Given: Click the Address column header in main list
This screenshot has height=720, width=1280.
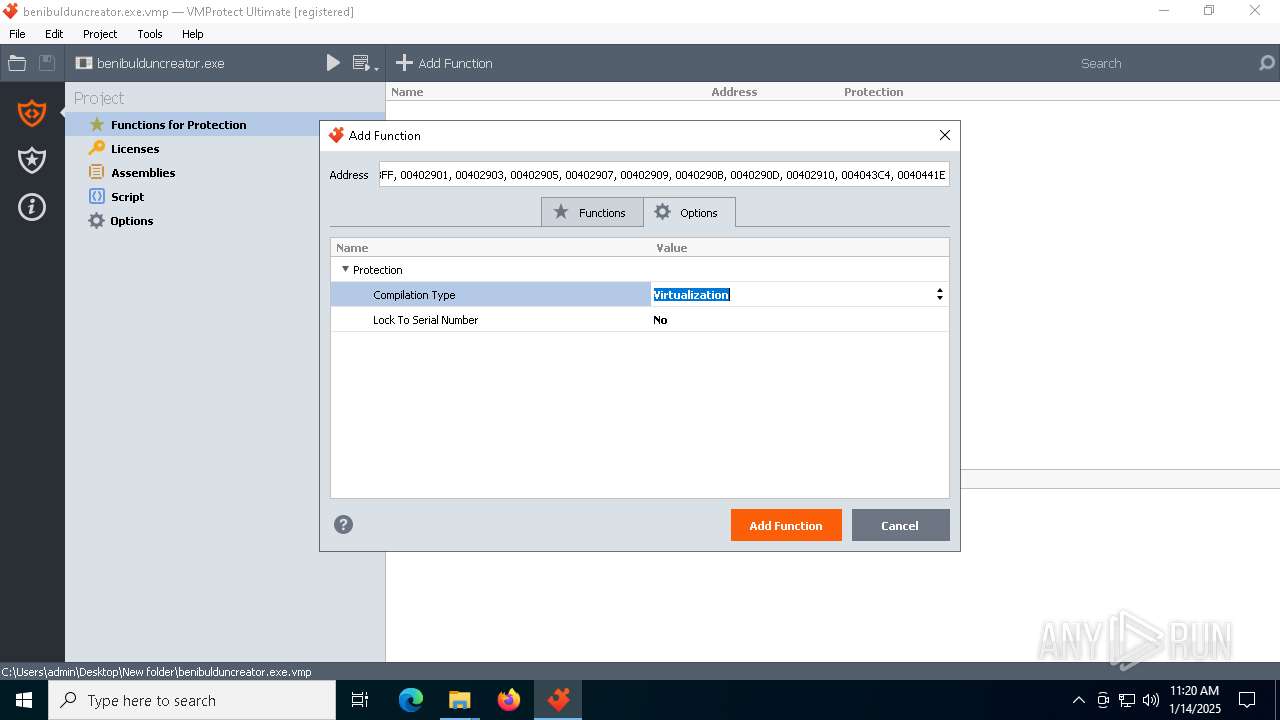Looking at the screenshot, I should tap(734, 92).
